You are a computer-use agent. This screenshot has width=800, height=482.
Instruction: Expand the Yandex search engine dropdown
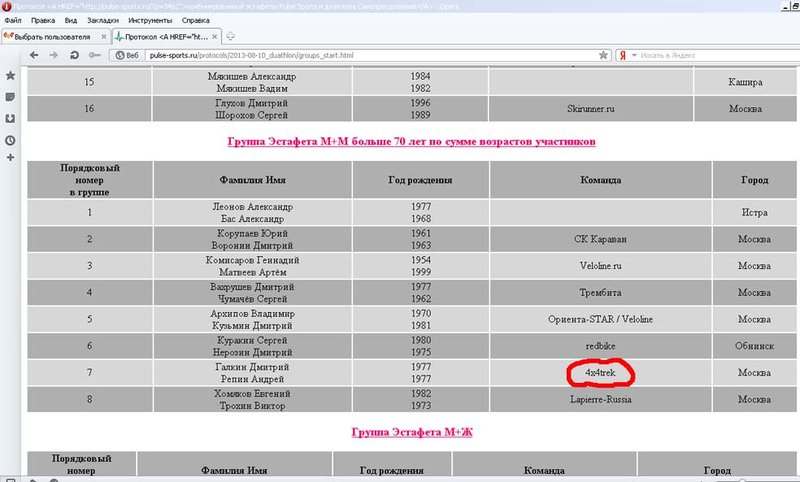pyautogui.click(x=634, y=54)
